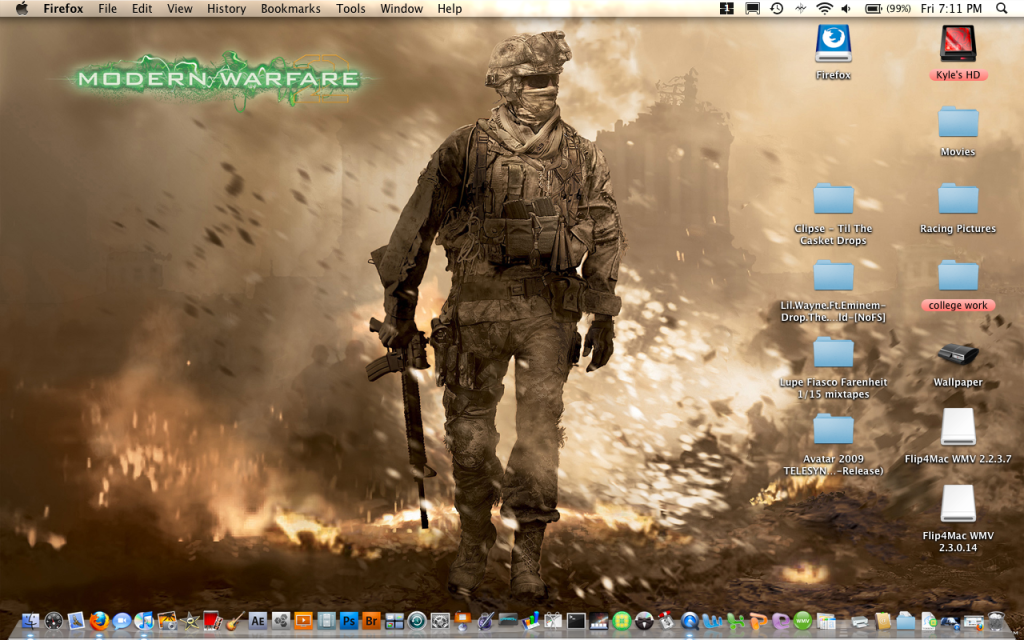Screen dimensions: 1024x640
Task: Open the Window menu
Action: point(402,8)
